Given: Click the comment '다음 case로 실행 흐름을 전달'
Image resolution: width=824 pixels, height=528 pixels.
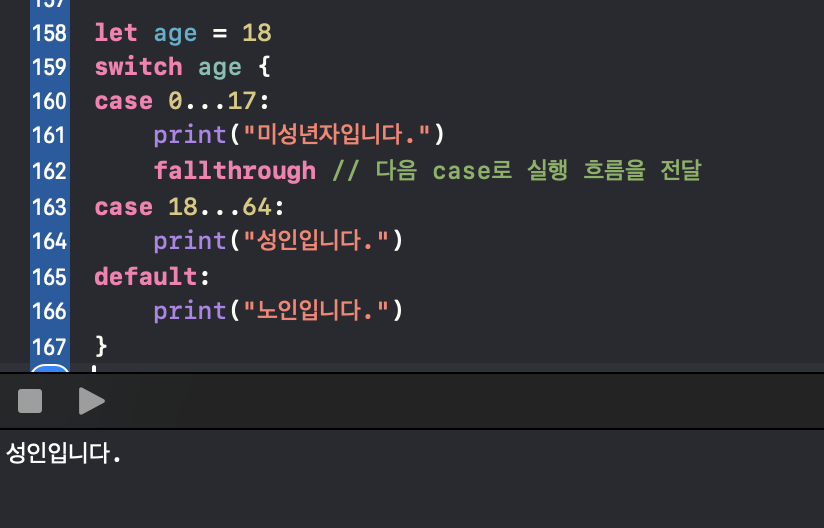Looking at the screenshot, I should pos(538,170).
